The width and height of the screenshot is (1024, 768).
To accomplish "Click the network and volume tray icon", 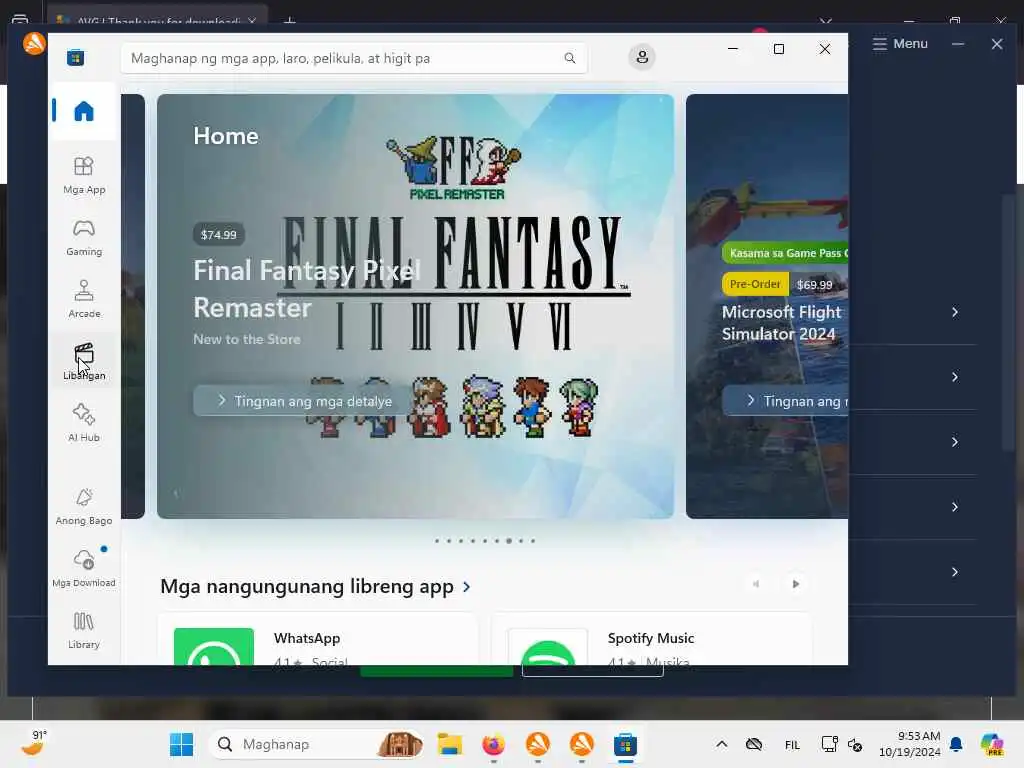I will 842,744.
